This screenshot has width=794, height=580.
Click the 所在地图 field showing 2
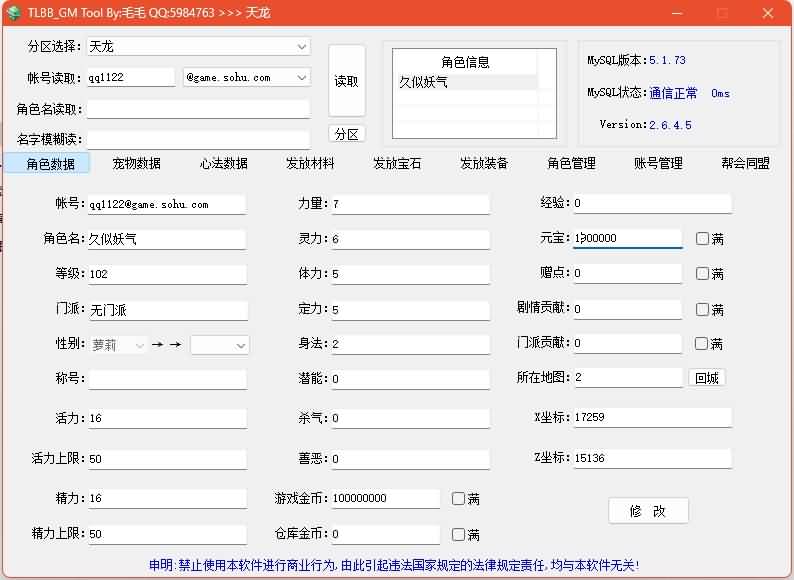pyautogui.click(x=628, y=377)
